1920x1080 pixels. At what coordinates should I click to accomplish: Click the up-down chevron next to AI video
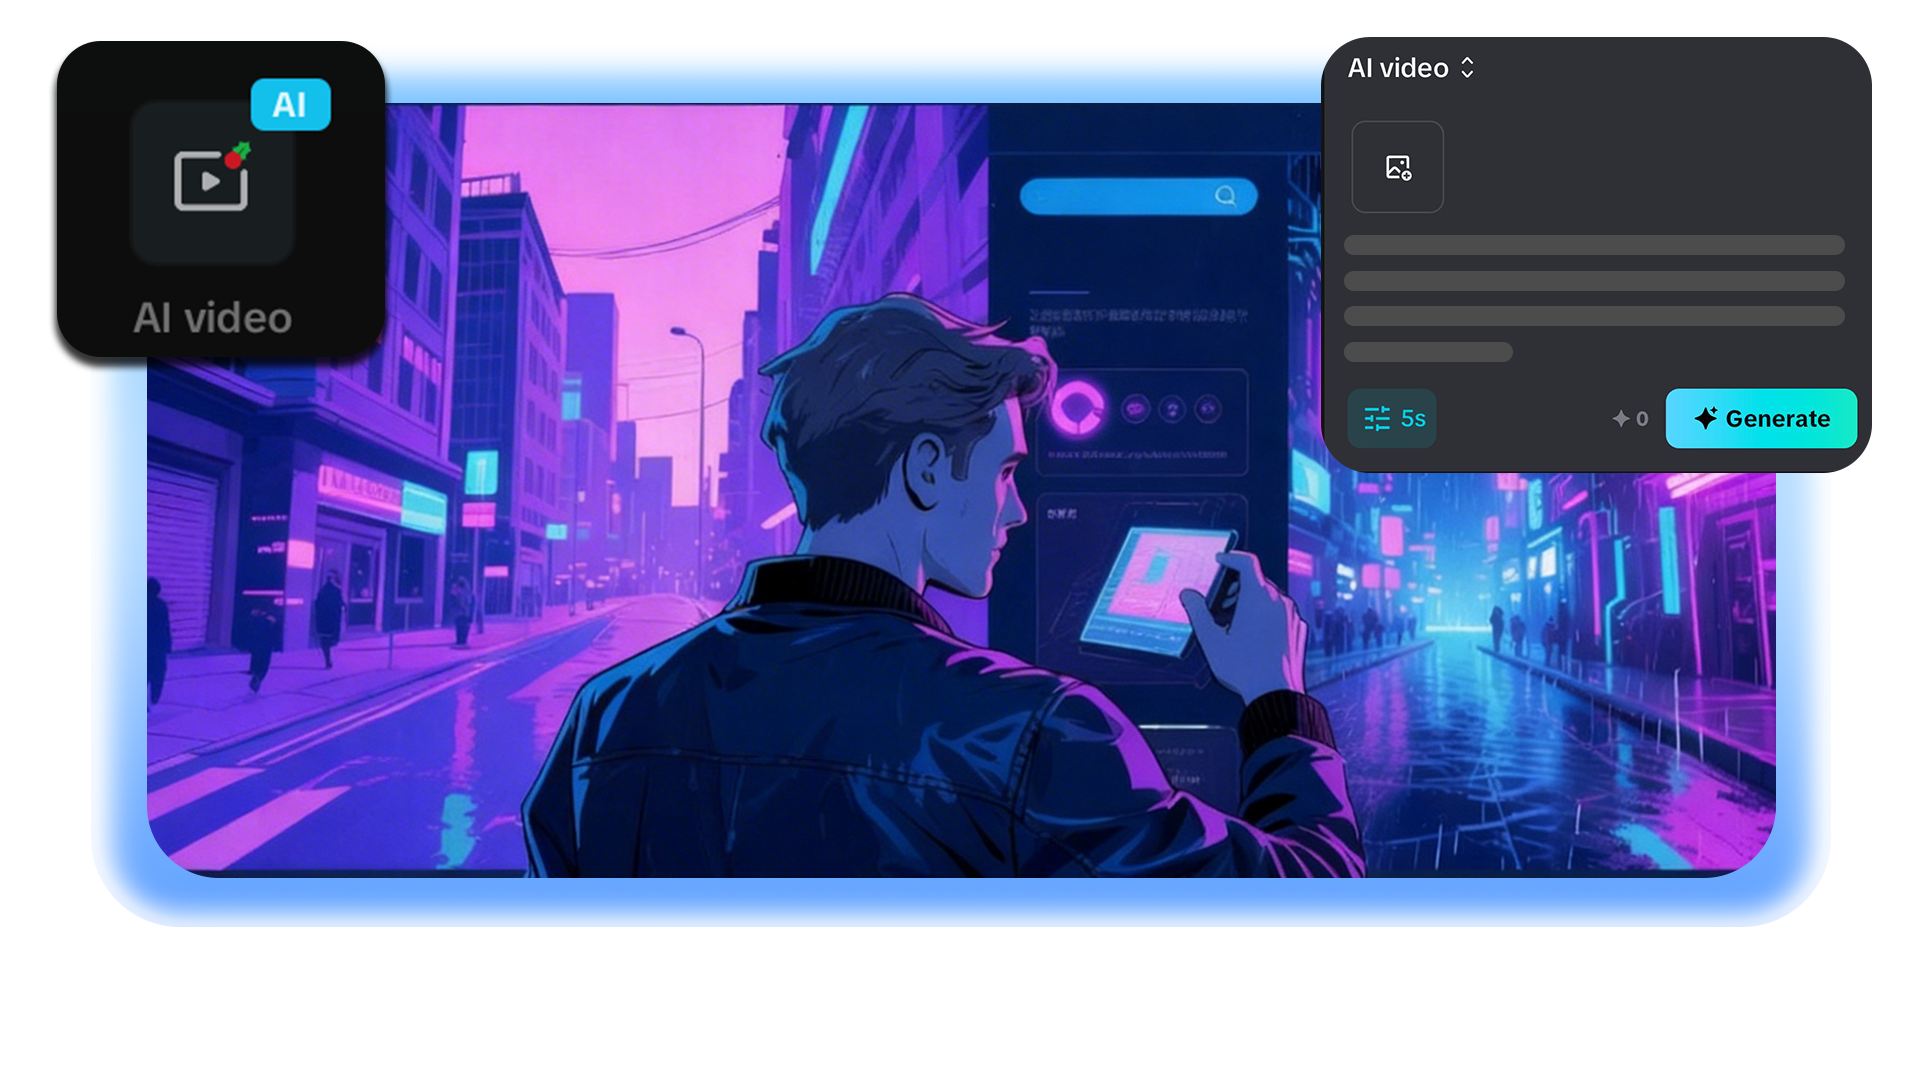pyautogui.click(x=1467, y=68)
